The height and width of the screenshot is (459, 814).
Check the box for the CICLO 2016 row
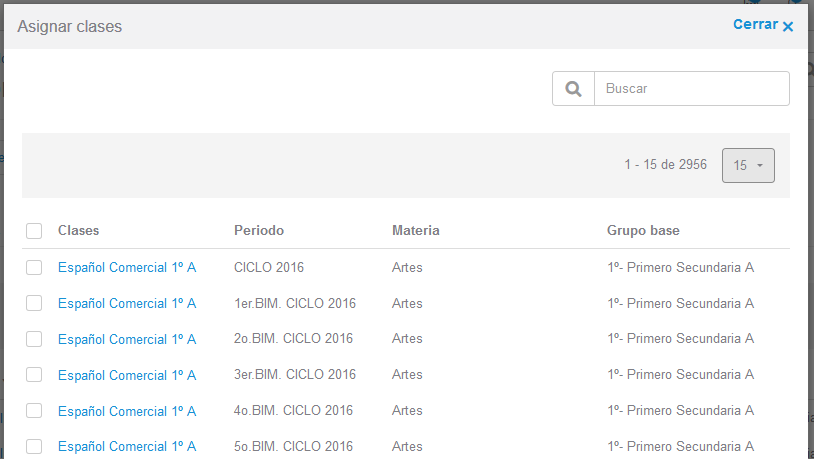[x=34, y=267]
